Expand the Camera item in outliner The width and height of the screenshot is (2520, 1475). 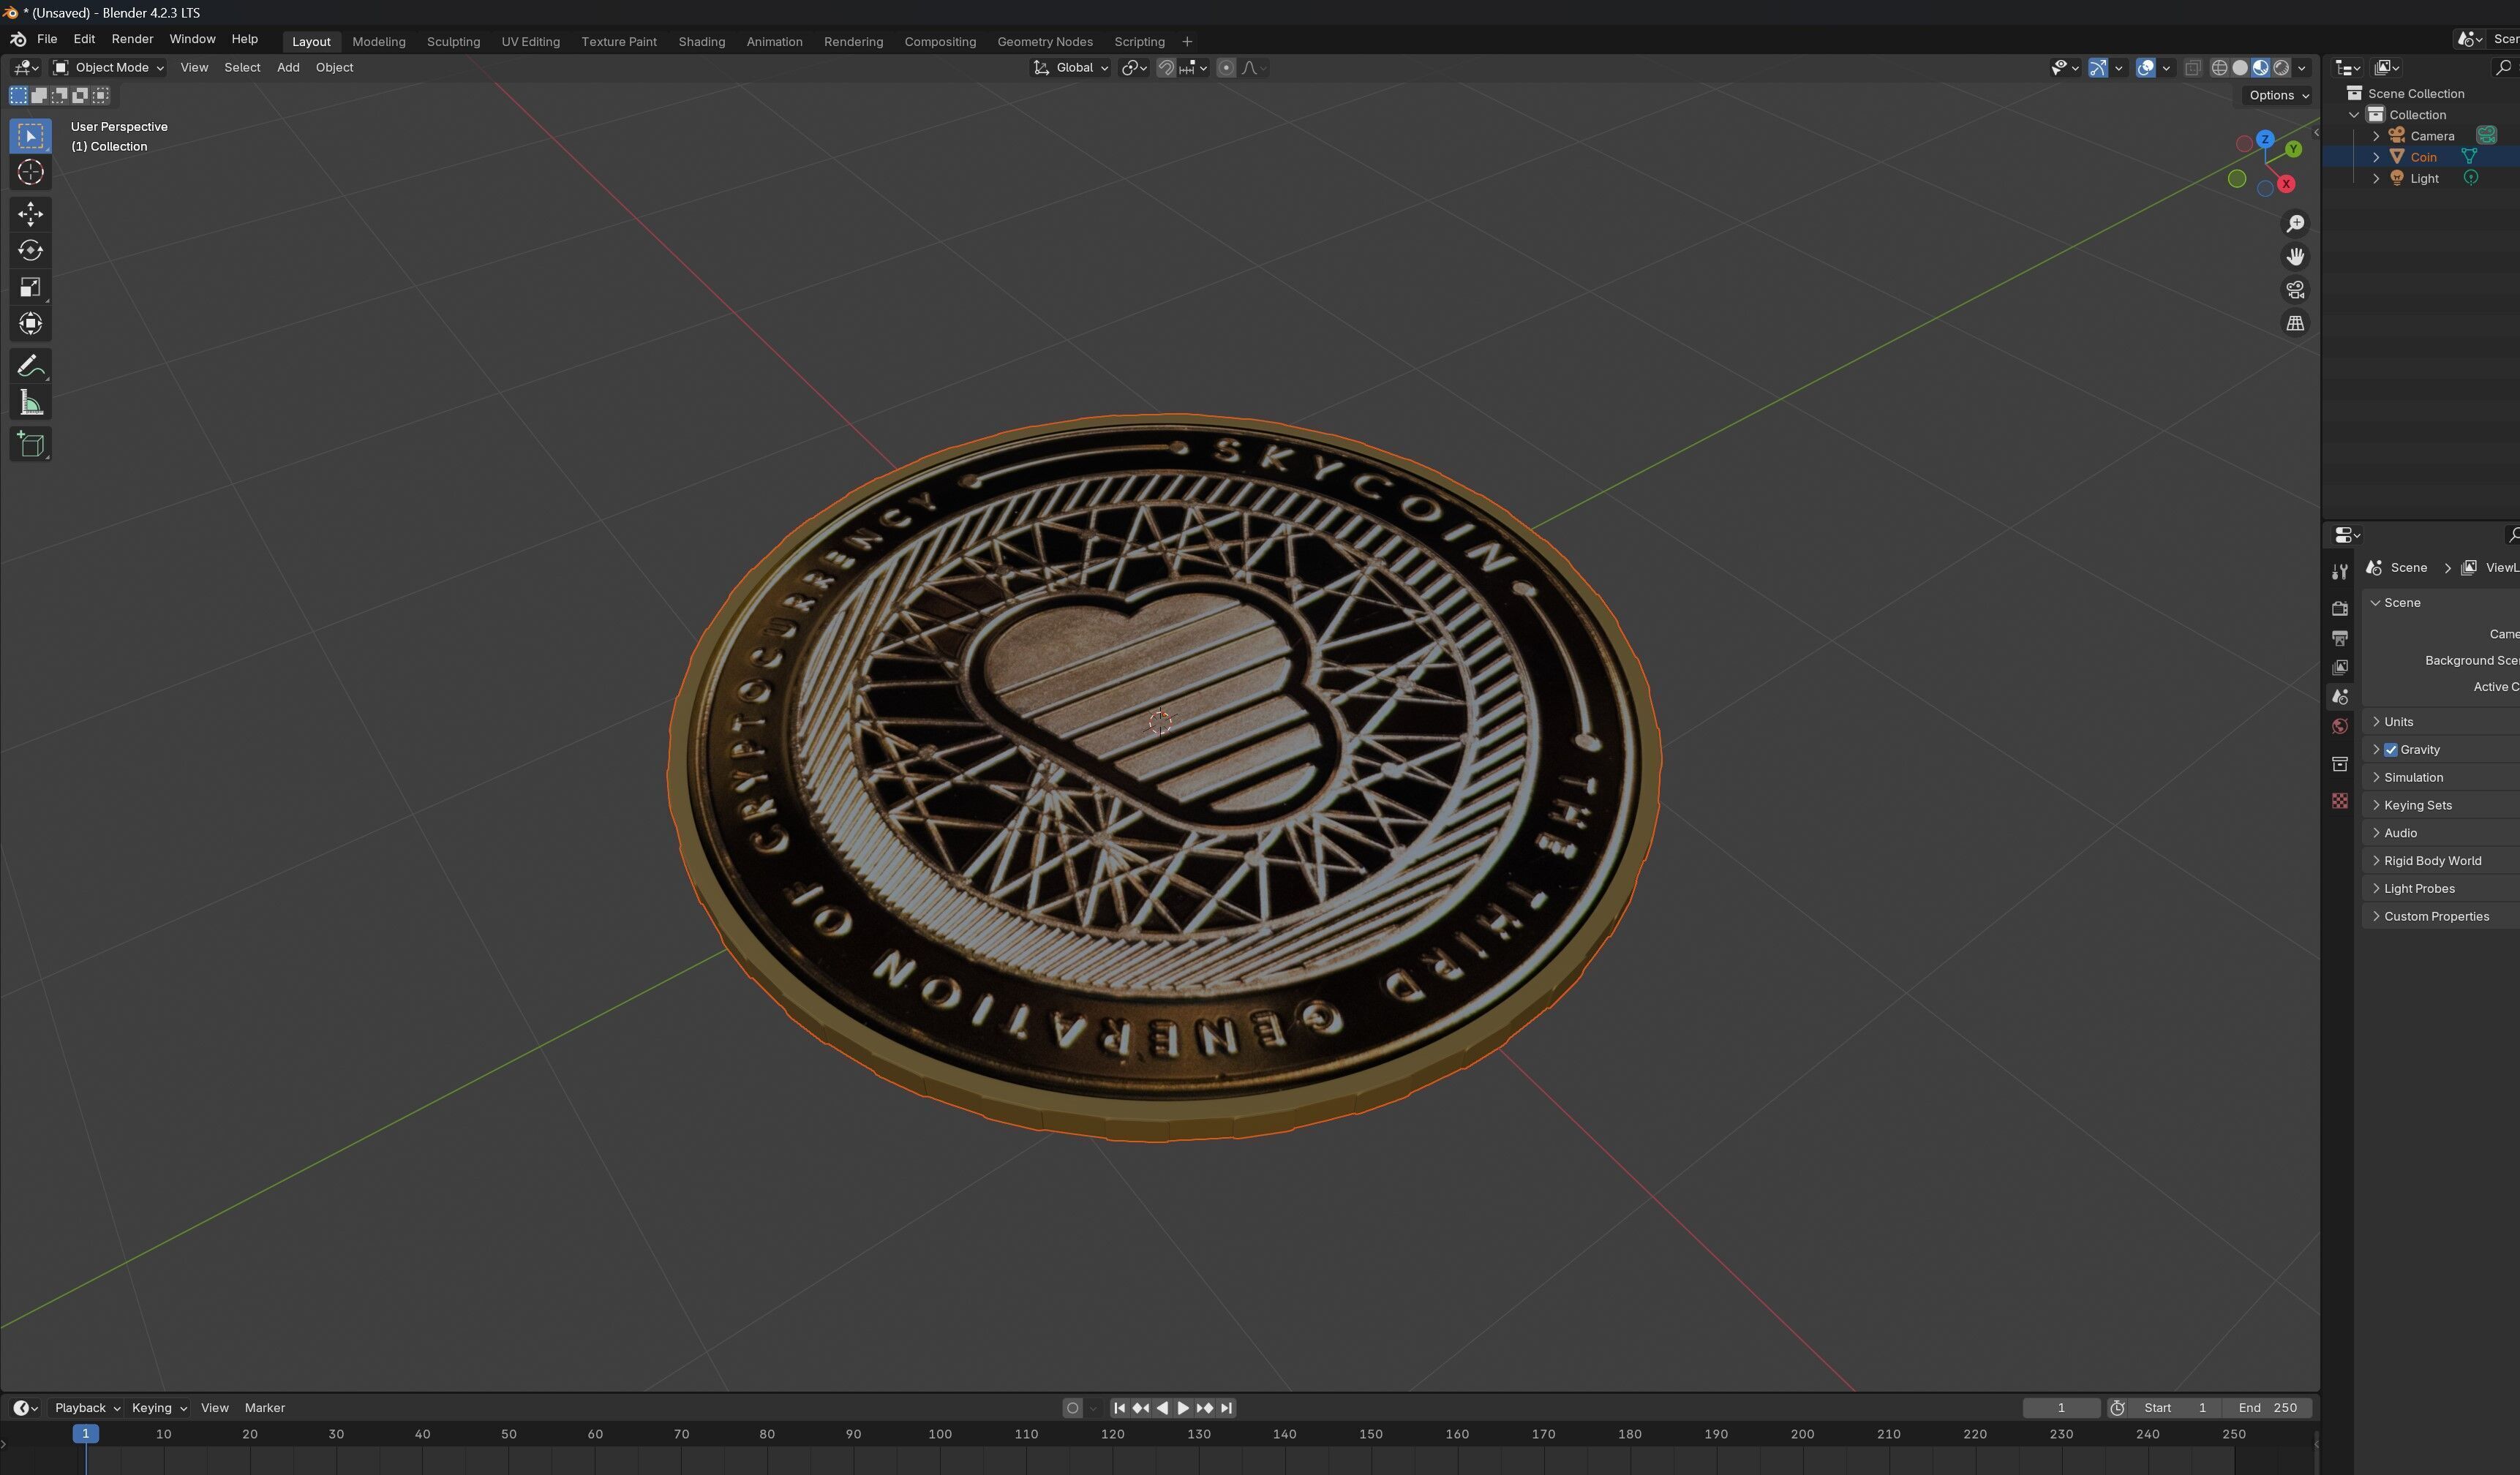2376,136
